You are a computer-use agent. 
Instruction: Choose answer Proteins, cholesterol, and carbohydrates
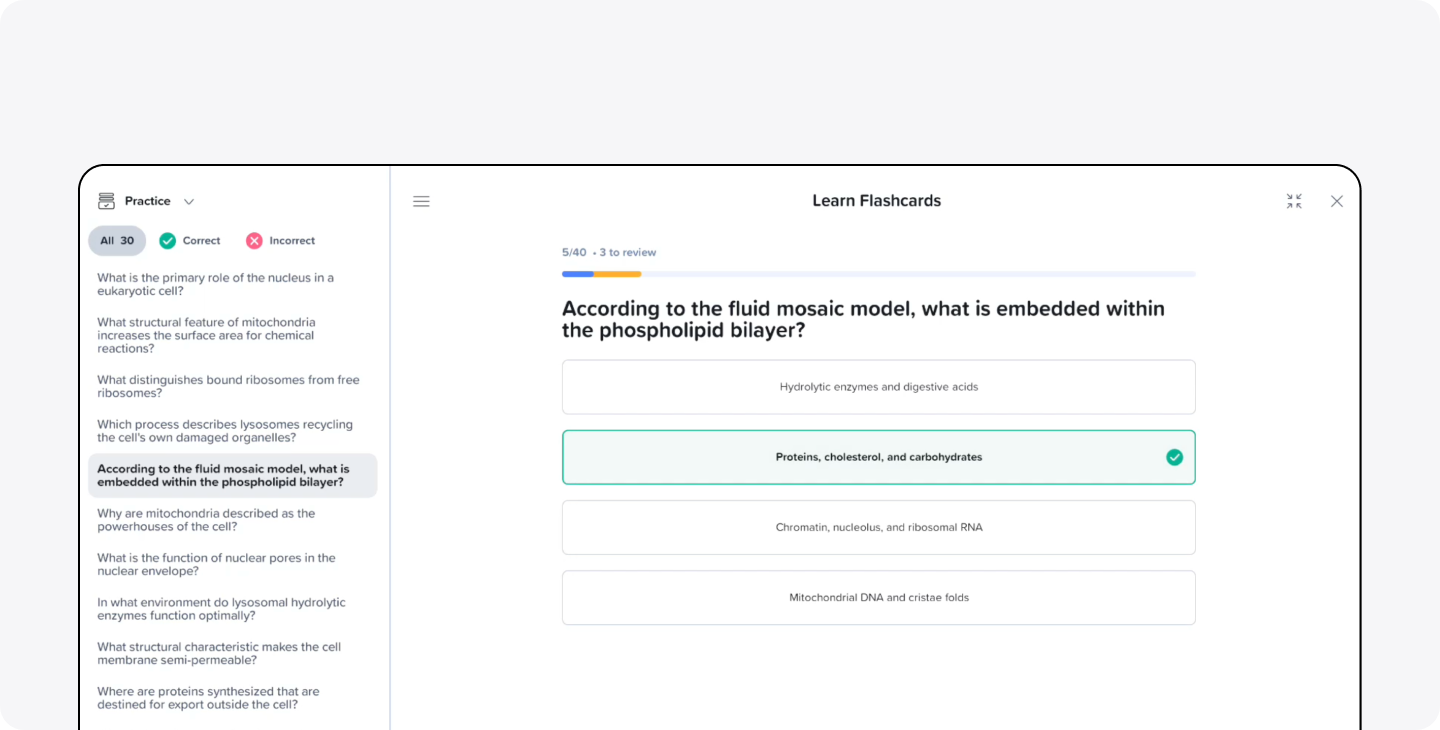click(879, 457)
